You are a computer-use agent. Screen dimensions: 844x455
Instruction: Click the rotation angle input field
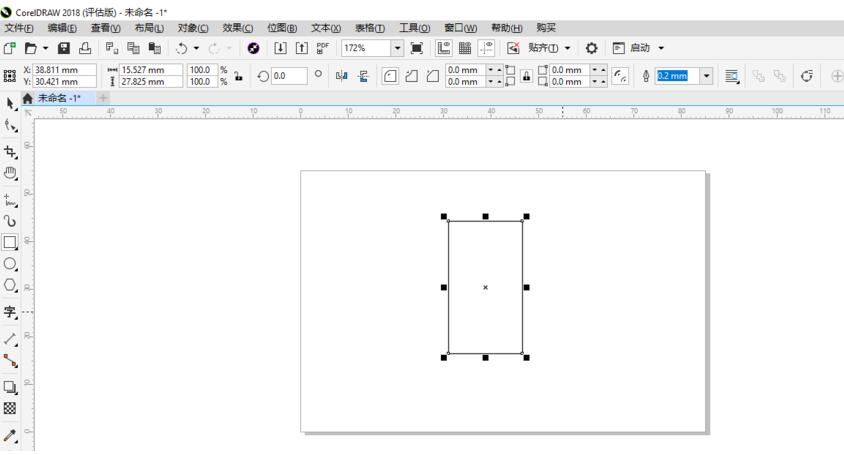click(x=288, y=76)
